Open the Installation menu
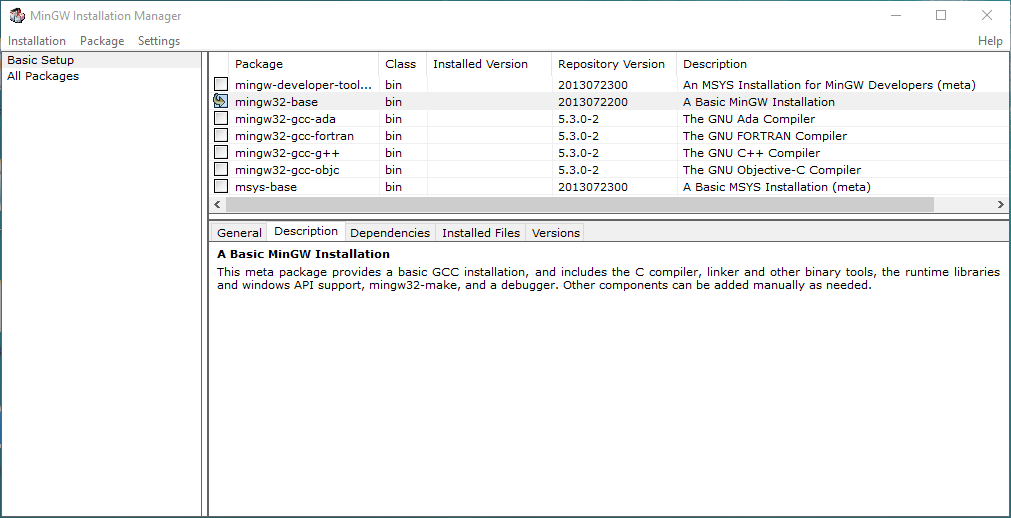The image size is (1011, 518). pyautogui.click(x=37, y=41)
